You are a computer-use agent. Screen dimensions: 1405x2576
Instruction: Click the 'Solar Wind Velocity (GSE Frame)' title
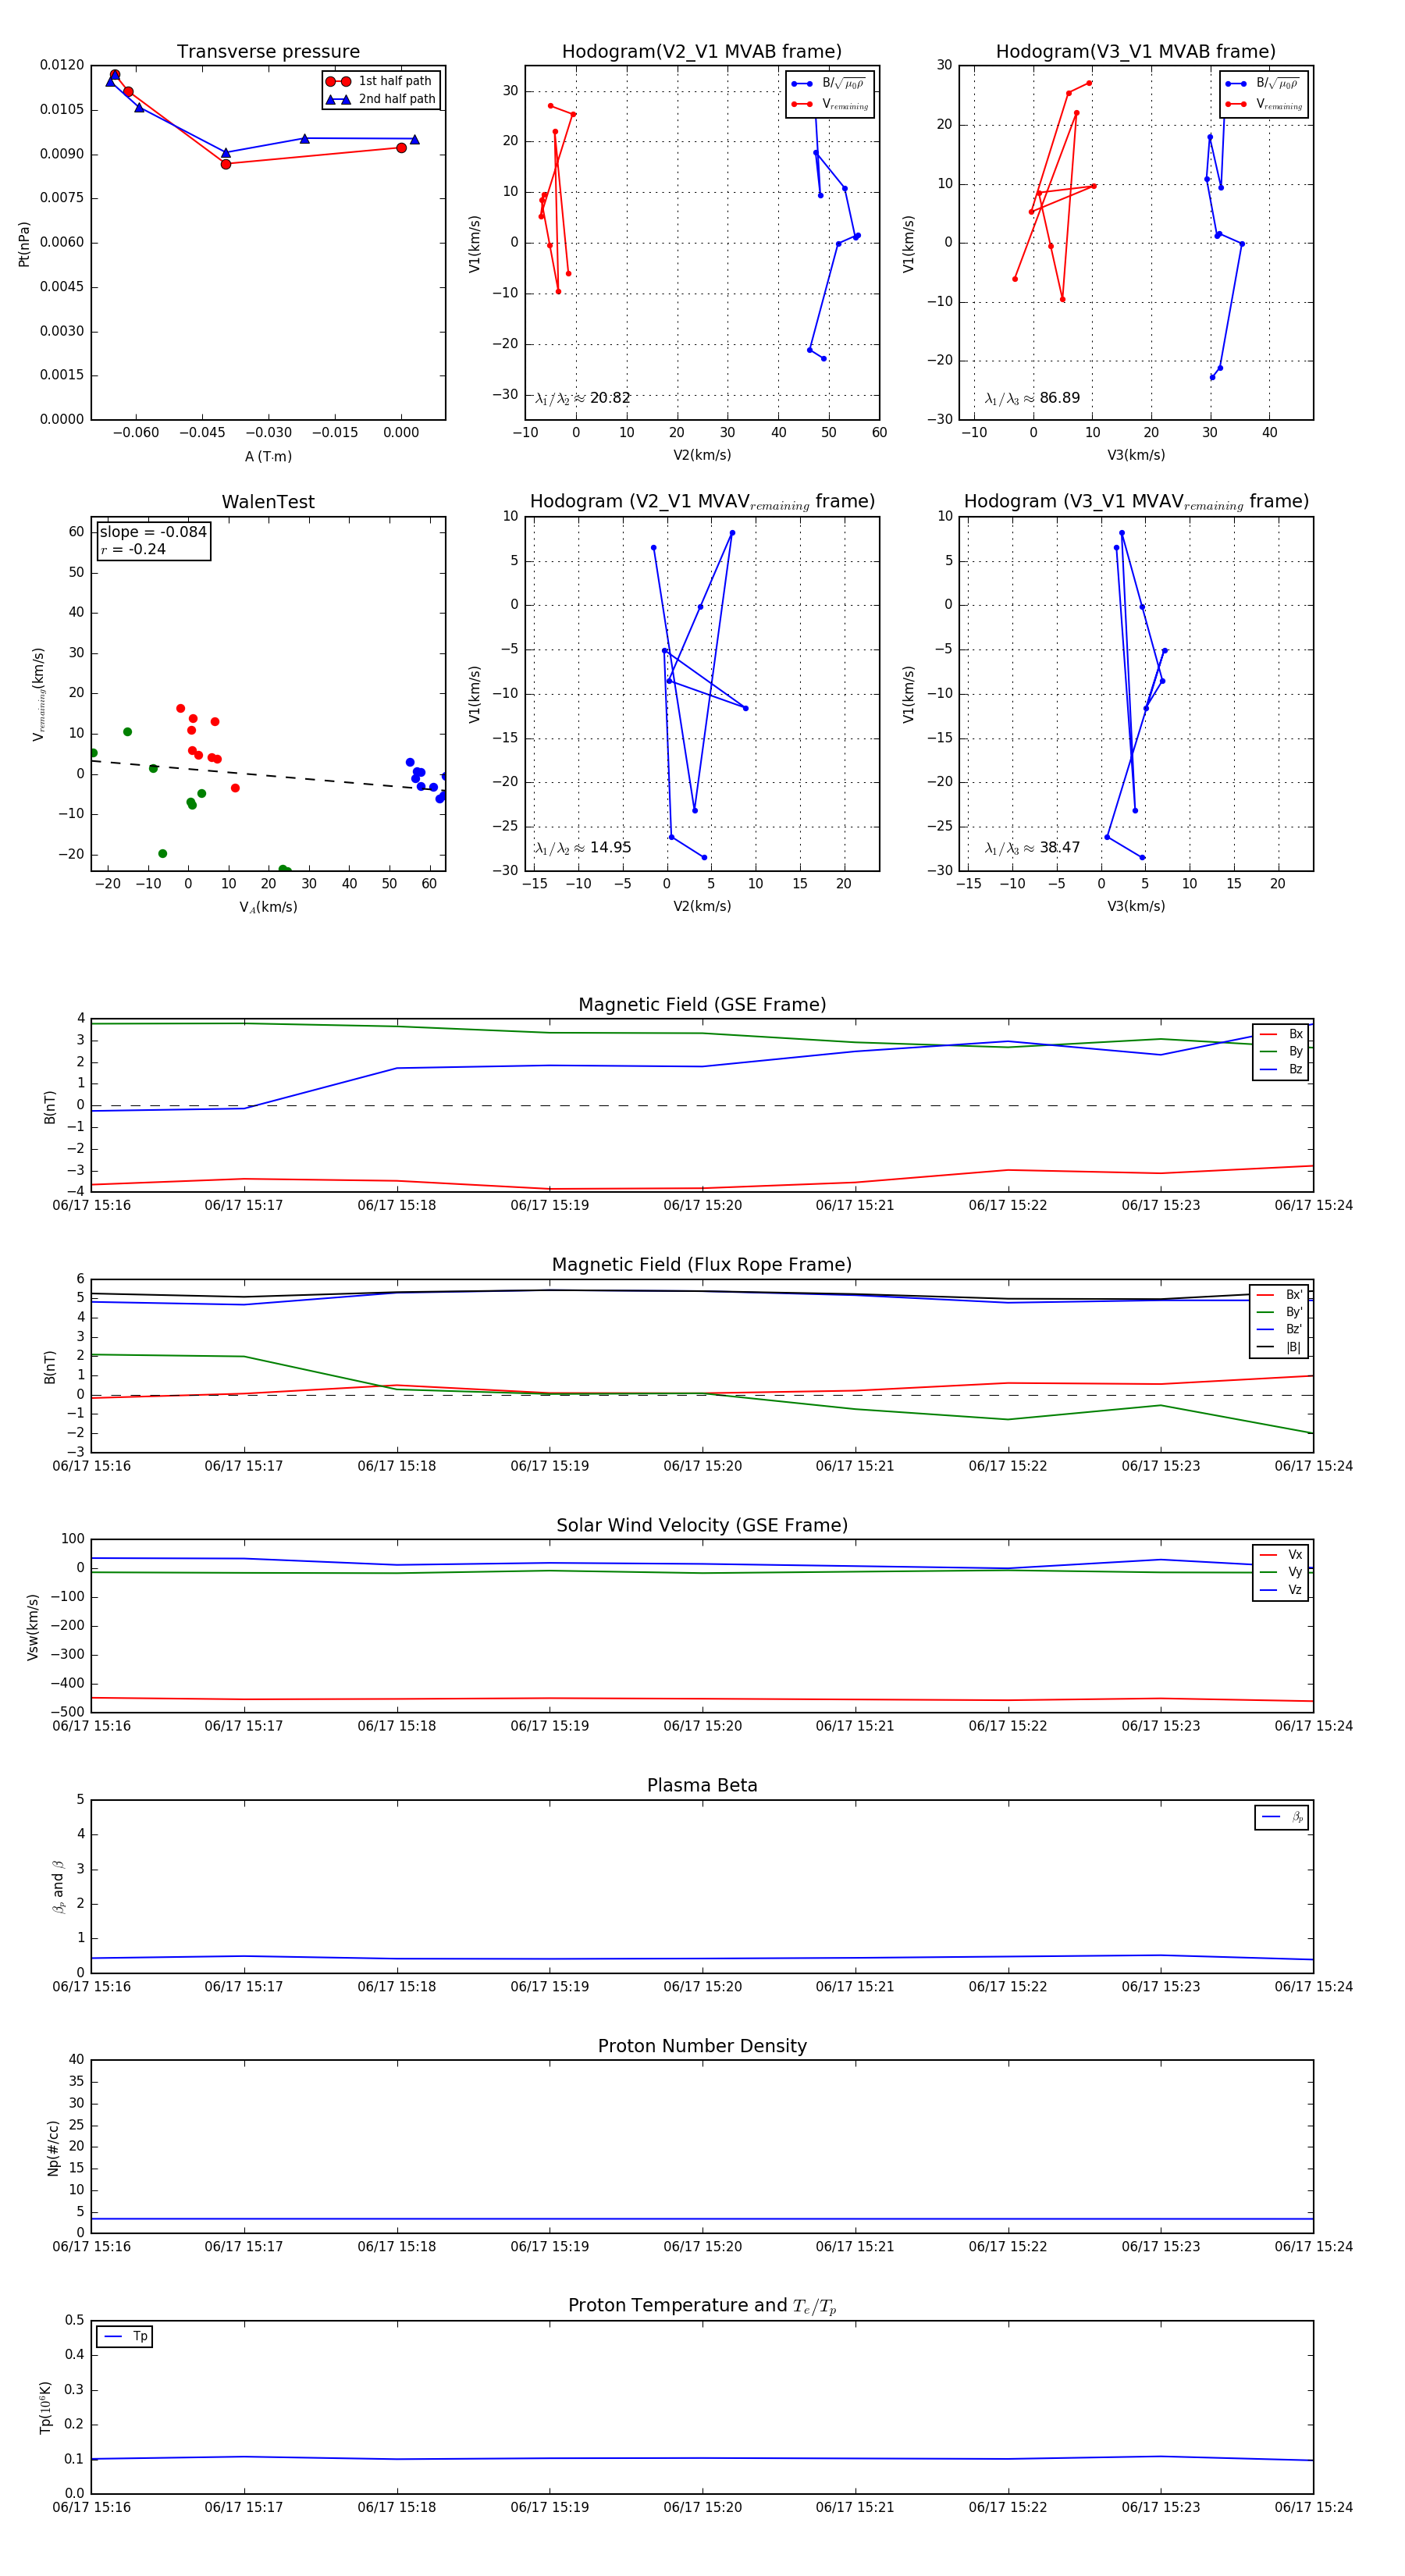coord(702,1525)
